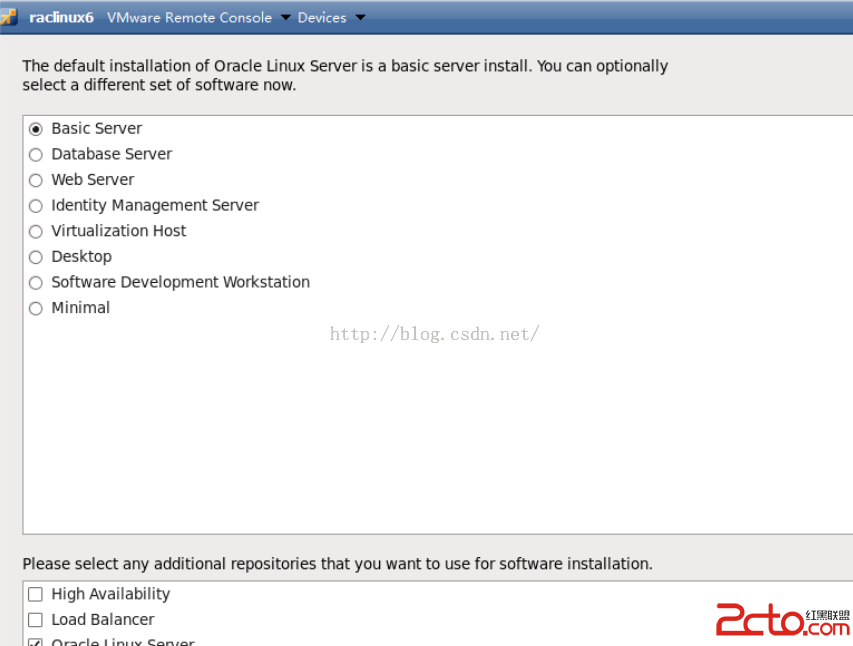The width and height of the screenshot is (853, 646).
Task: Select the Desktop installation option
Action: tap(36, 257)
